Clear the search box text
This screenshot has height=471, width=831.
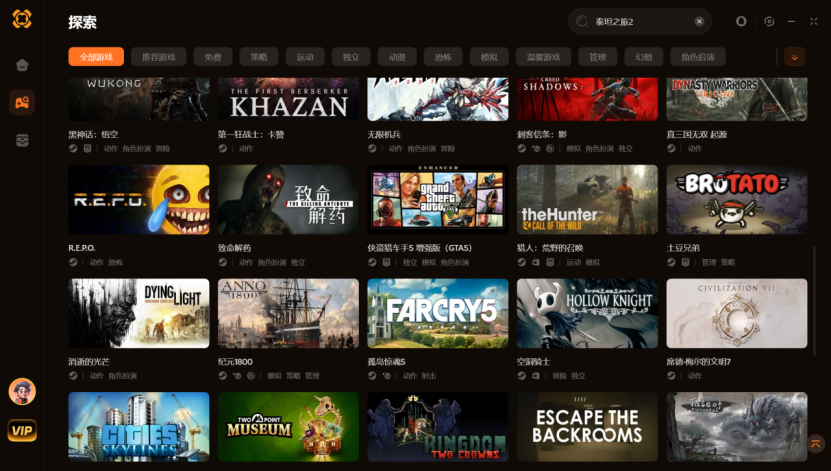click(699, 21)
